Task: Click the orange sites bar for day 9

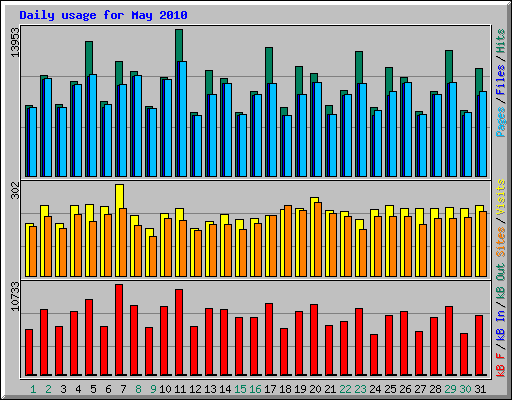Action: [x=153, y=256]
